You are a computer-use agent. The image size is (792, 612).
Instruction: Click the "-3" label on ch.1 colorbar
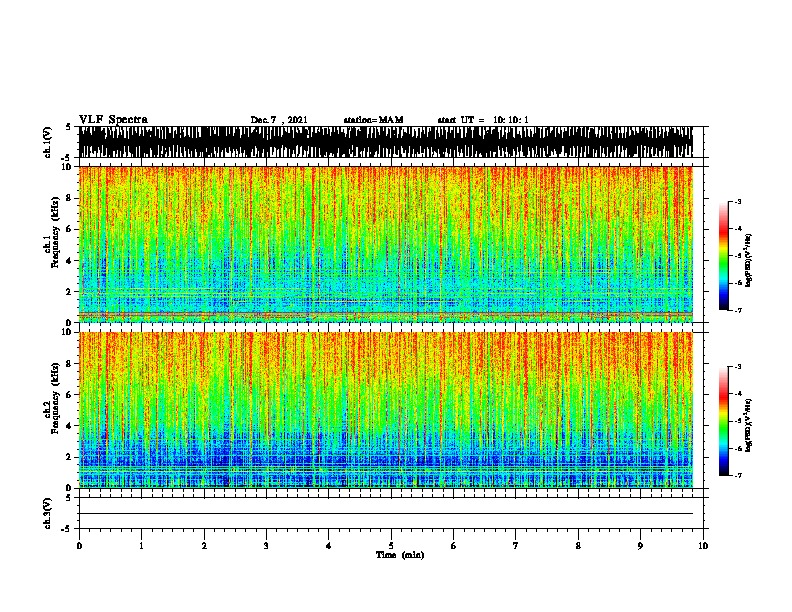[x=738, y=201]
